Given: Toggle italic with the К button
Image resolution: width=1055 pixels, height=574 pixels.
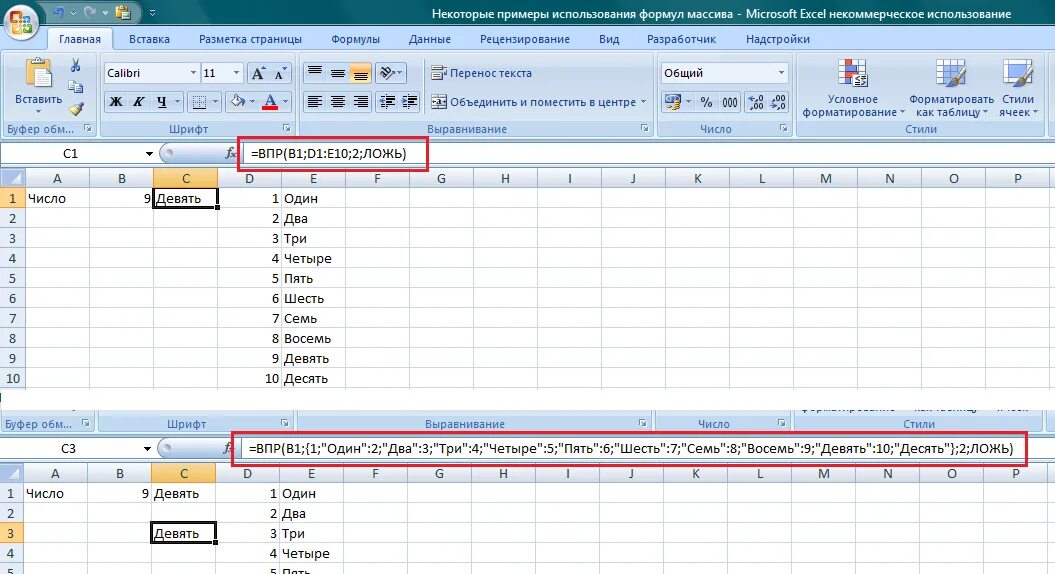Looking at the screenshot, I should click(x=139, y=102).
